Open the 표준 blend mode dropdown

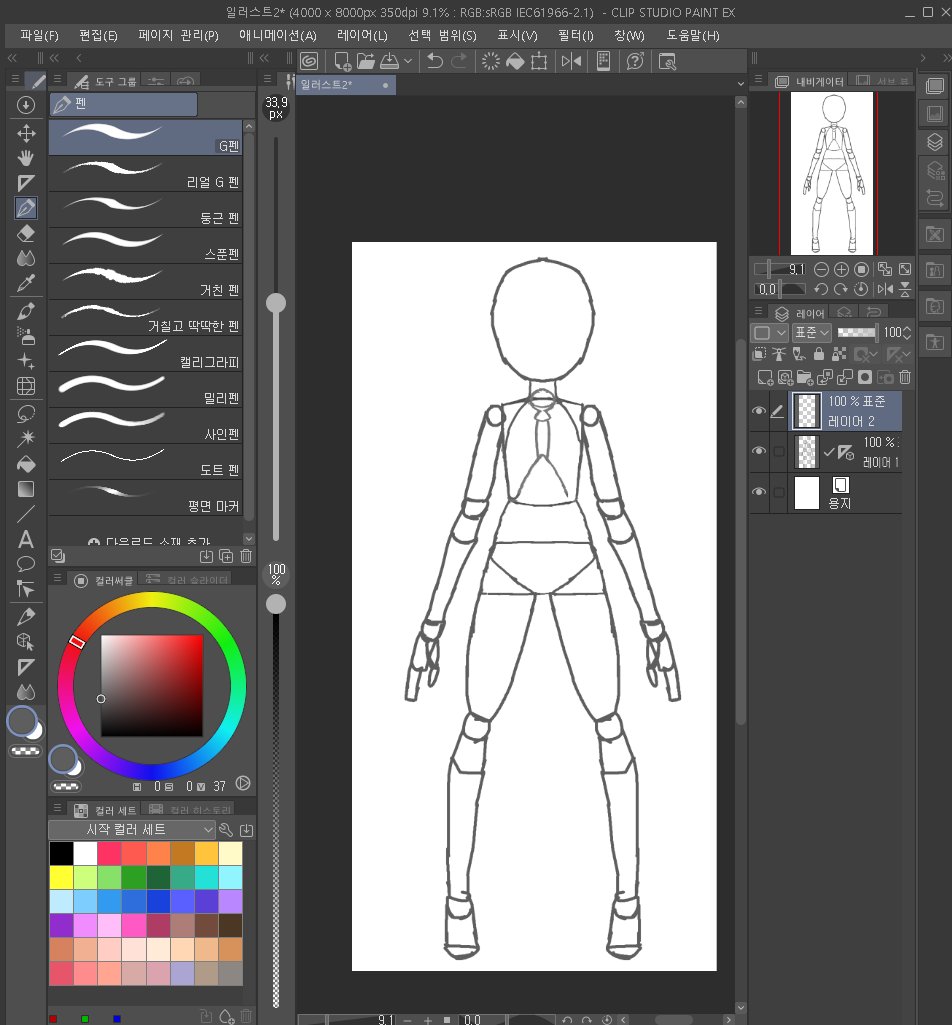click(811, 333)
